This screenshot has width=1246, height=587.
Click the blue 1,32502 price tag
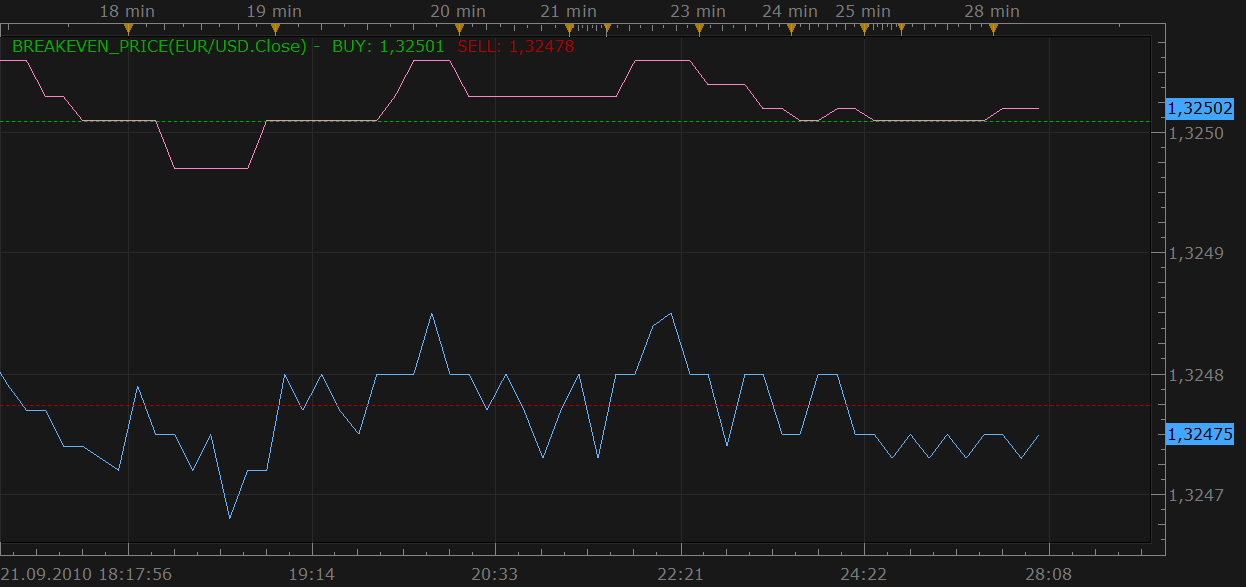tap(1199, 108)
